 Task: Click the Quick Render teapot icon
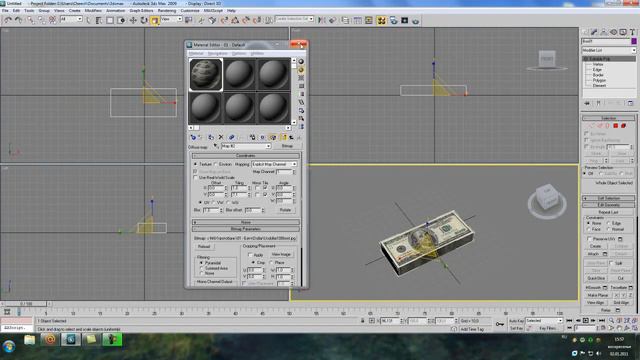(x=415, y=20)
